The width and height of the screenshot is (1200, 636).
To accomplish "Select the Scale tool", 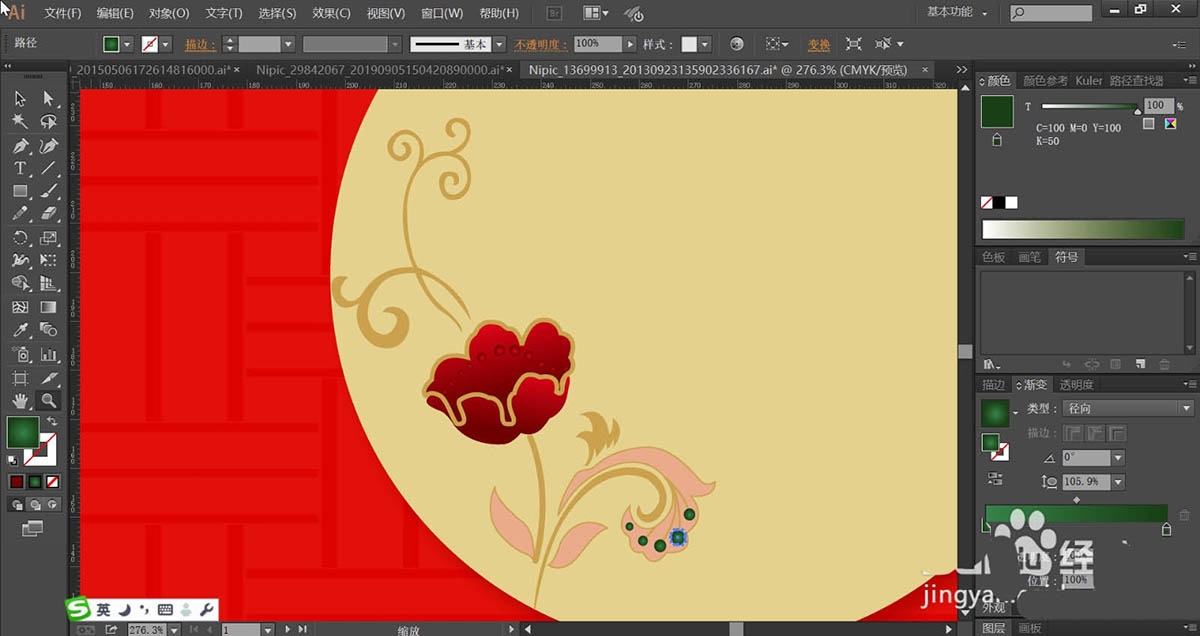I will 48,238.
